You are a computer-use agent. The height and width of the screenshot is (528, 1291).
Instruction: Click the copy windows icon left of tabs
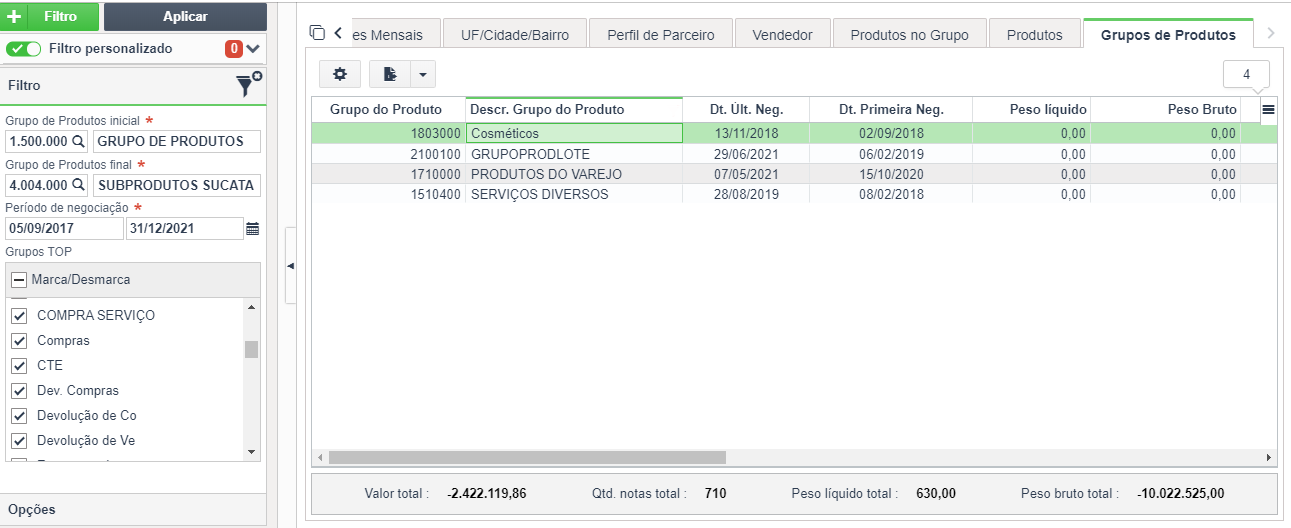[318, 33]
